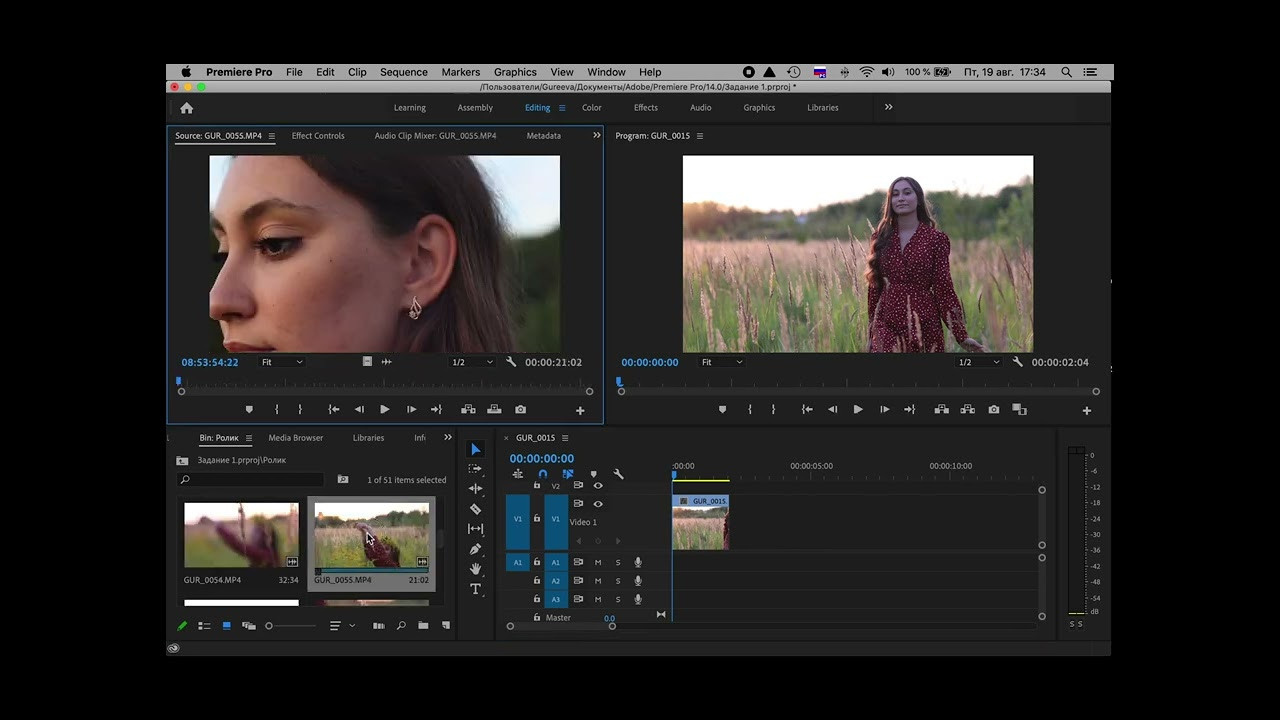1280x720 pixels.
Task: Click the Export Frame camera icon in Source monitor
Action: tap(520, 410)
